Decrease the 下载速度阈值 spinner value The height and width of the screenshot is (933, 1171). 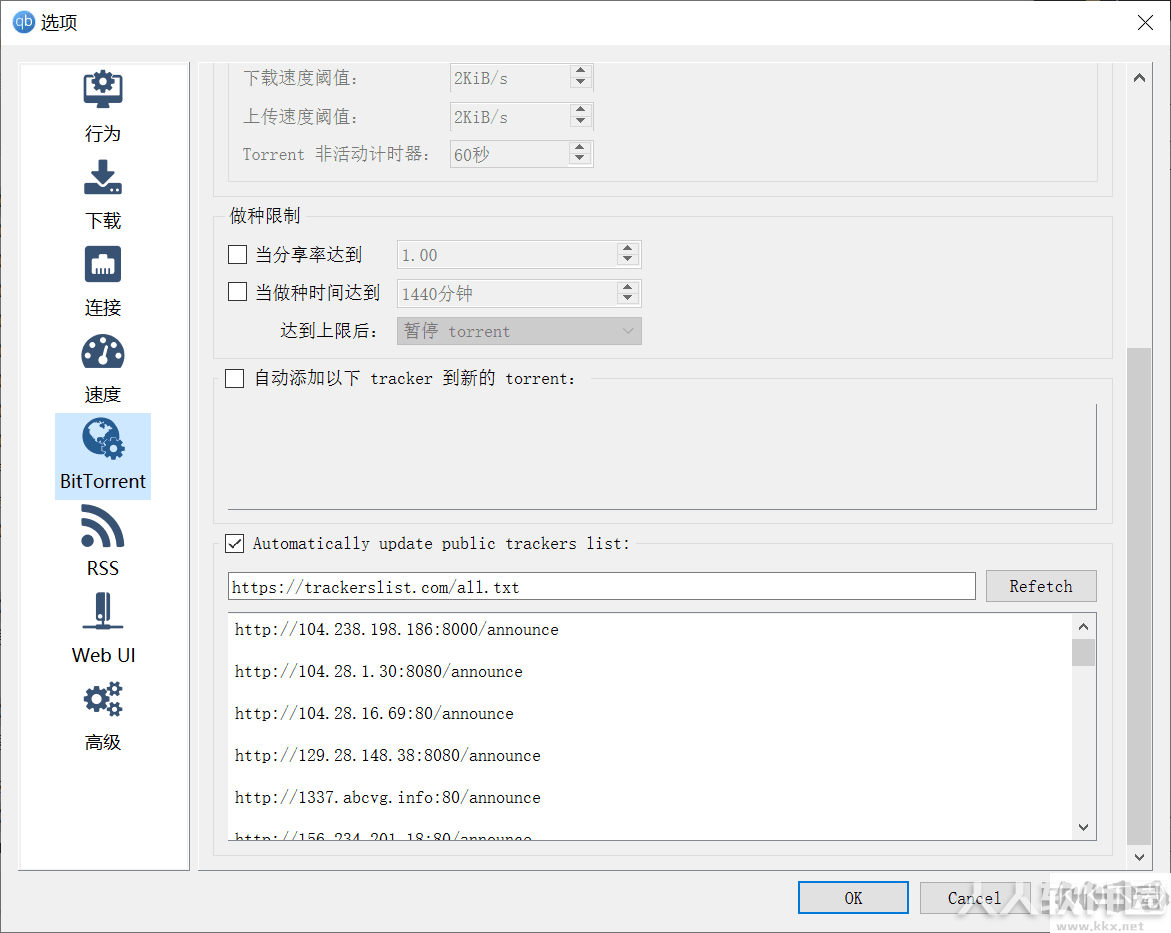point(580,83)
